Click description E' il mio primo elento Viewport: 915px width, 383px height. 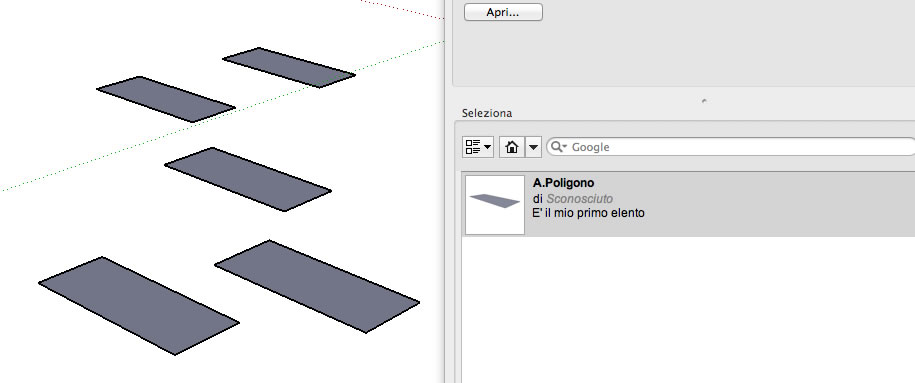pyautogui.click(x=588, y=213)
